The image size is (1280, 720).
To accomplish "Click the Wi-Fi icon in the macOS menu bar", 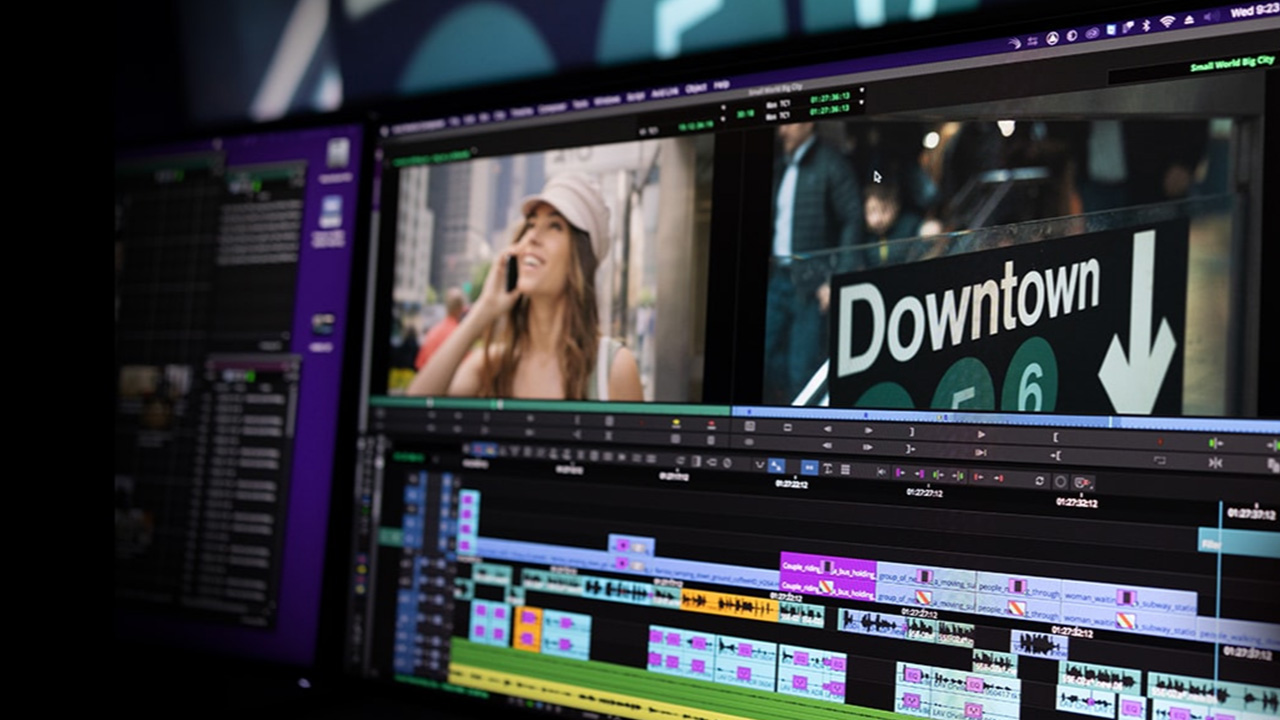I will tap(1167, 19).
